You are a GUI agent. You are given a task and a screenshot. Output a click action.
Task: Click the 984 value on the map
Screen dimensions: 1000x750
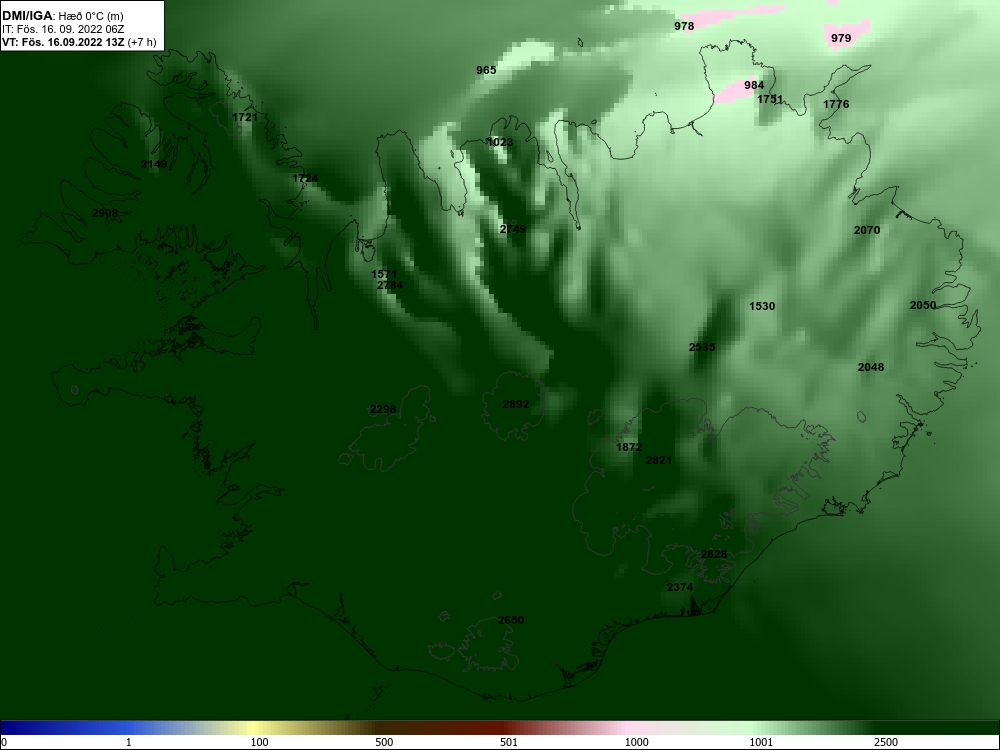pos(754,85)
